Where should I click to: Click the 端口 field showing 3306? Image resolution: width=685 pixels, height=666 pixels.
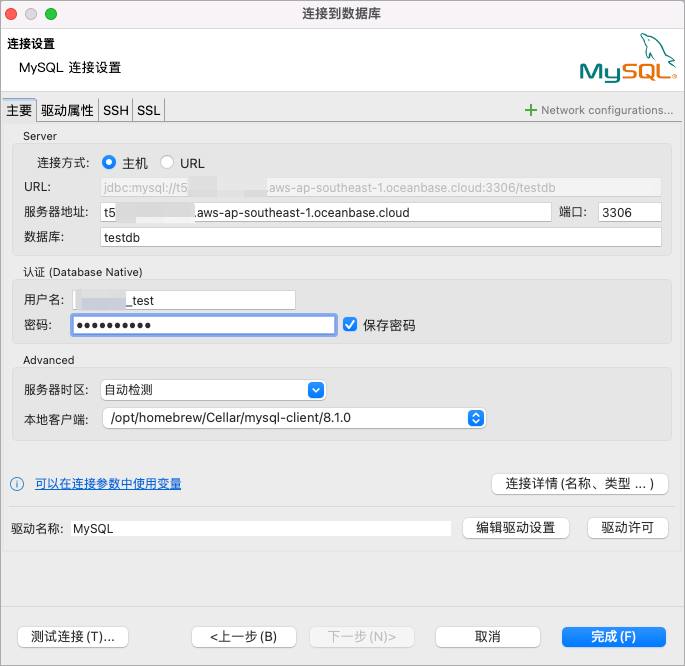click(630, 213)
